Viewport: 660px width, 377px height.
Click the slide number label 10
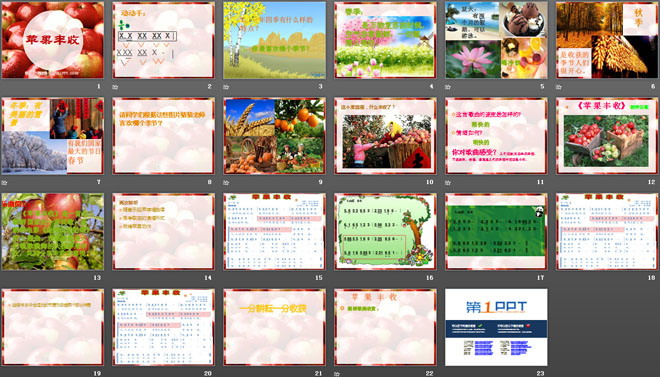coord(429,182)
